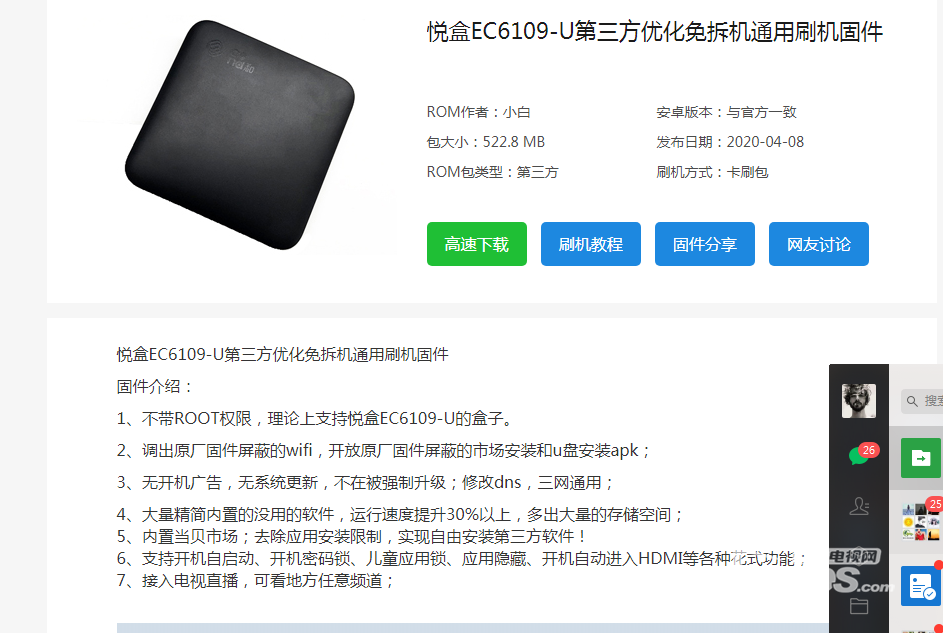Screen dimensions: 943x633
Task: Click the 固件介绍 heading text
Action: click(x=155, y=386)
